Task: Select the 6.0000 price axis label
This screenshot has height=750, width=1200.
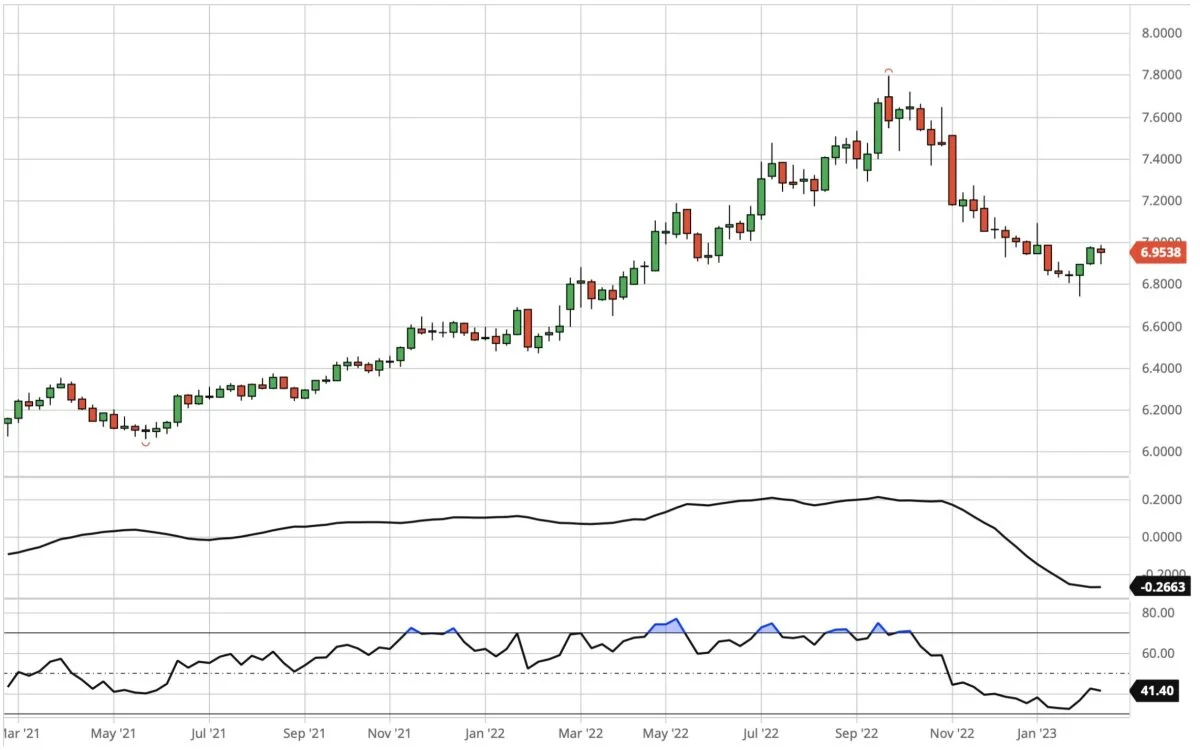Action: click(1160, 452)
